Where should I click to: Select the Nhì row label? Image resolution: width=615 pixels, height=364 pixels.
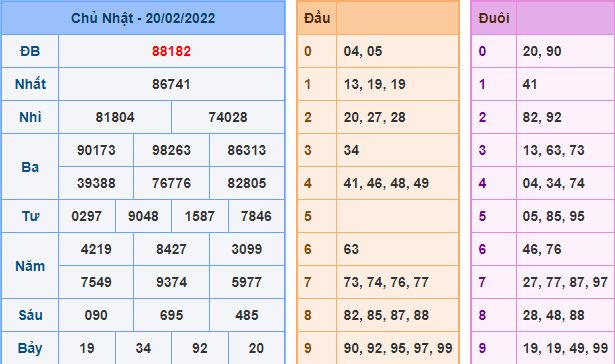tap(30, 117)
